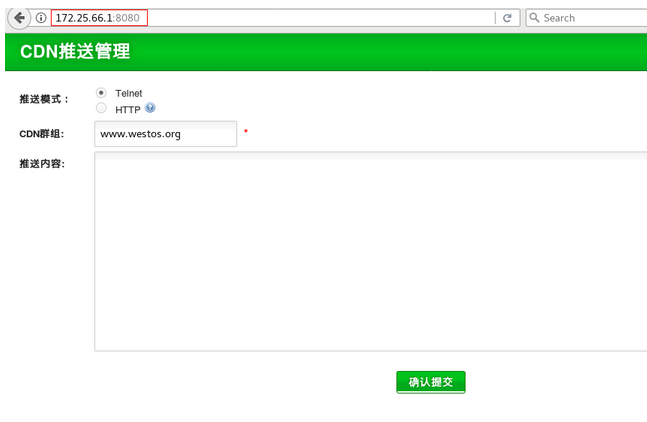Click the CDN推送管理 page title
The image size is (647, 422).
(75, 52)
